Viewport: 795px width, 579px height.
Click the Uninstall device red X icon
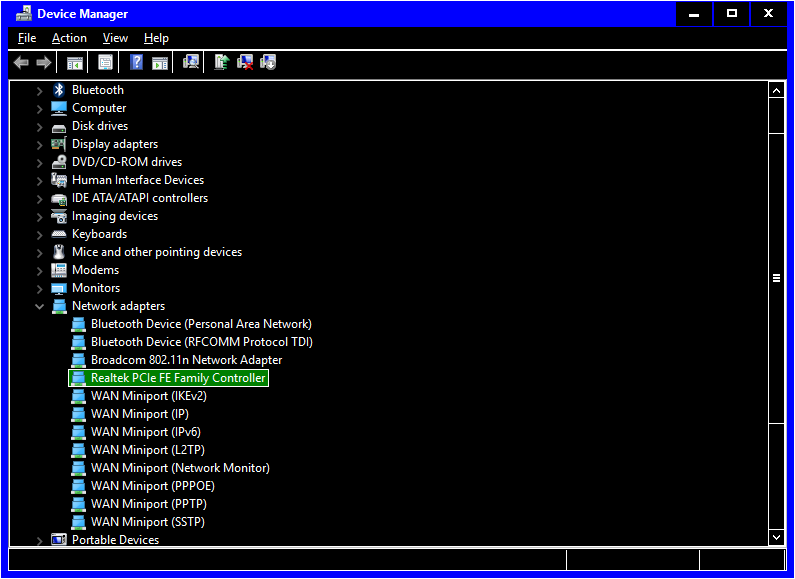245,63
